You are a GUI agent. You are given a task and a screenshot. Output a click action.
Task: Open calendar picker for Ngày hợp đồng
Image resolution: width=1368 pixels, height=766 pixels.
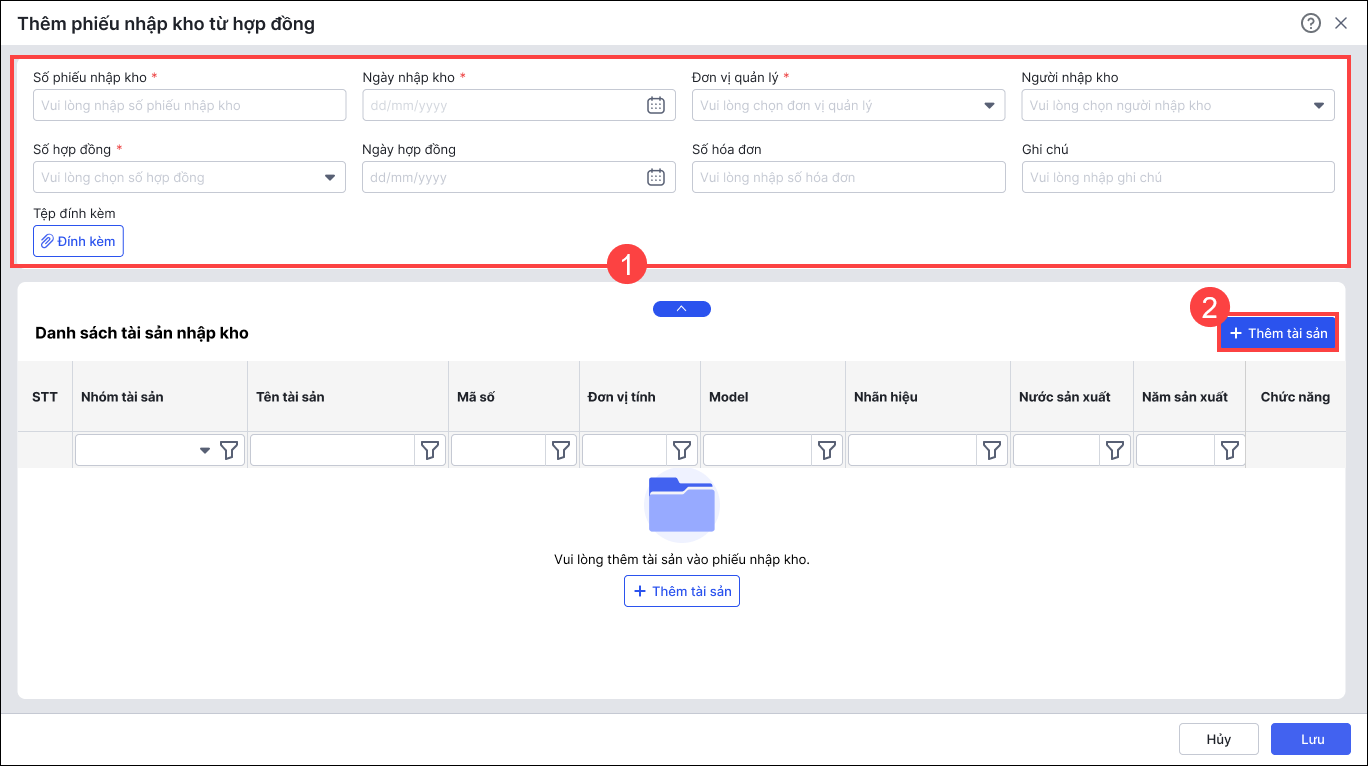[x=656, y=177]
